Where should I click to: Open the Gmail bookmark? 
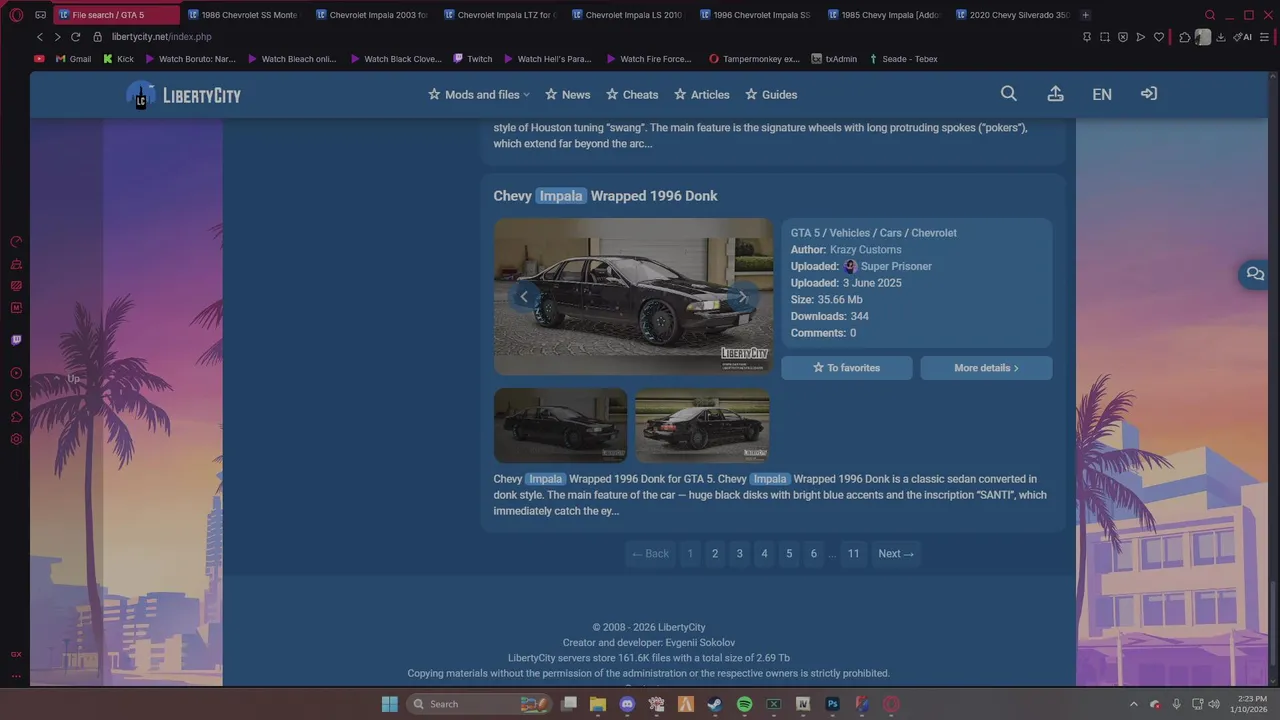(x=73, y=59)
